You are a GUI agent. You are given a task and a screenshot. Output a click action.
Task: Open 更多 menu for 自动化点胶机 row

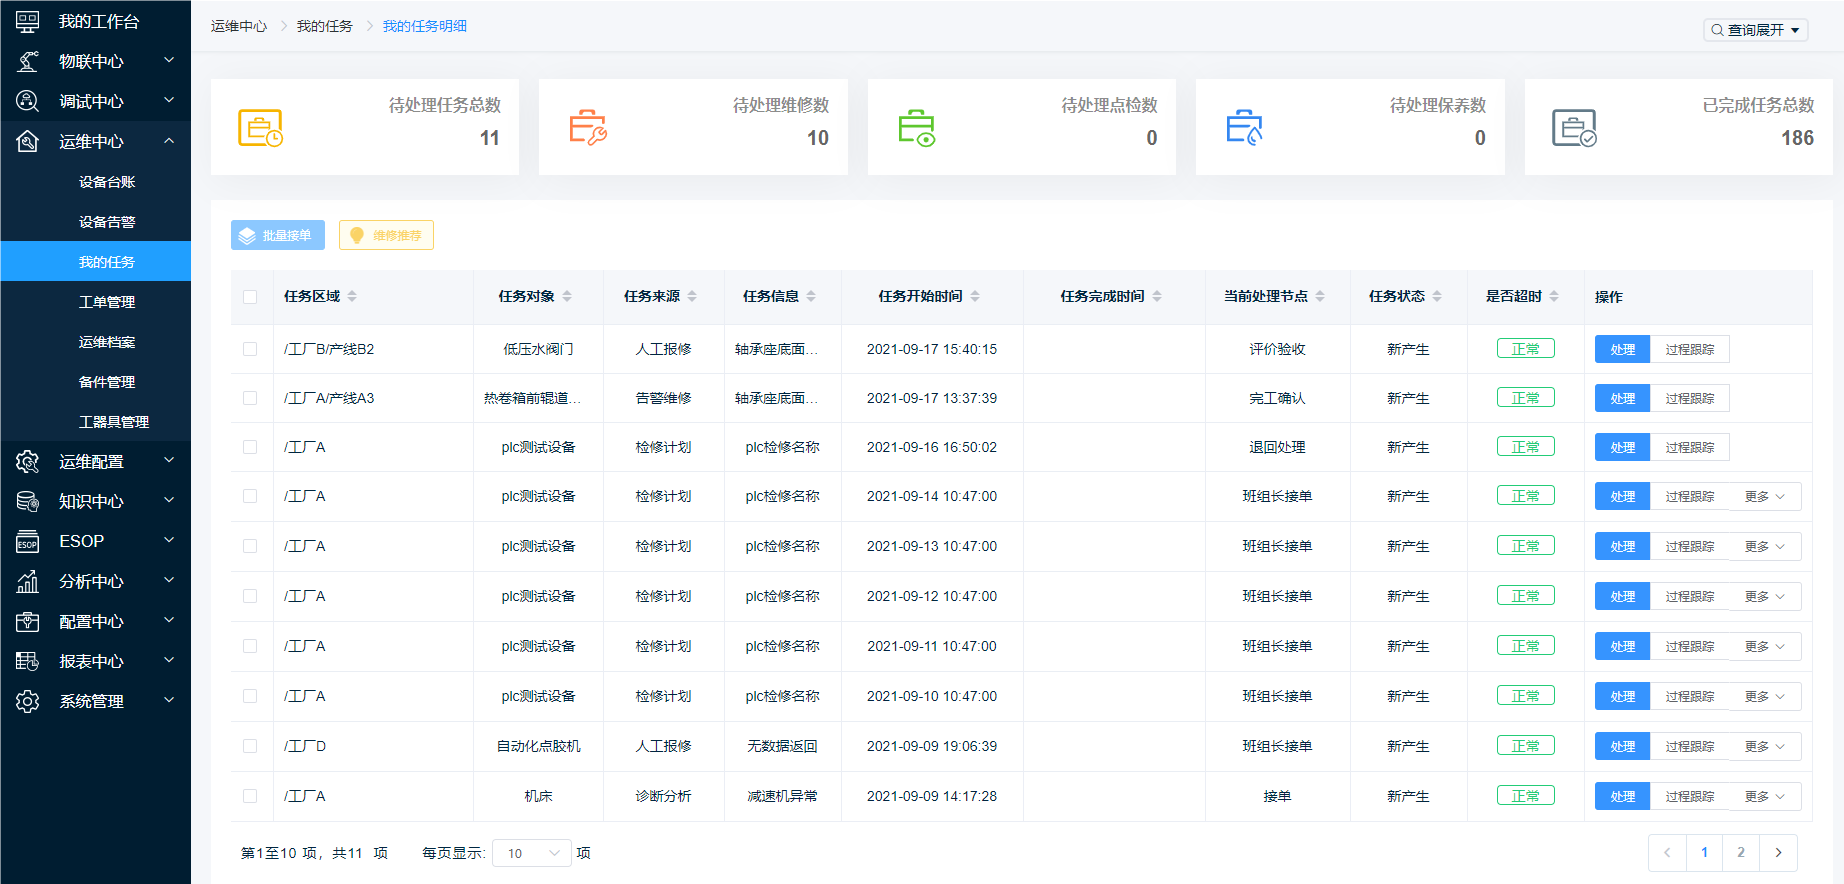click(1765, 746)
